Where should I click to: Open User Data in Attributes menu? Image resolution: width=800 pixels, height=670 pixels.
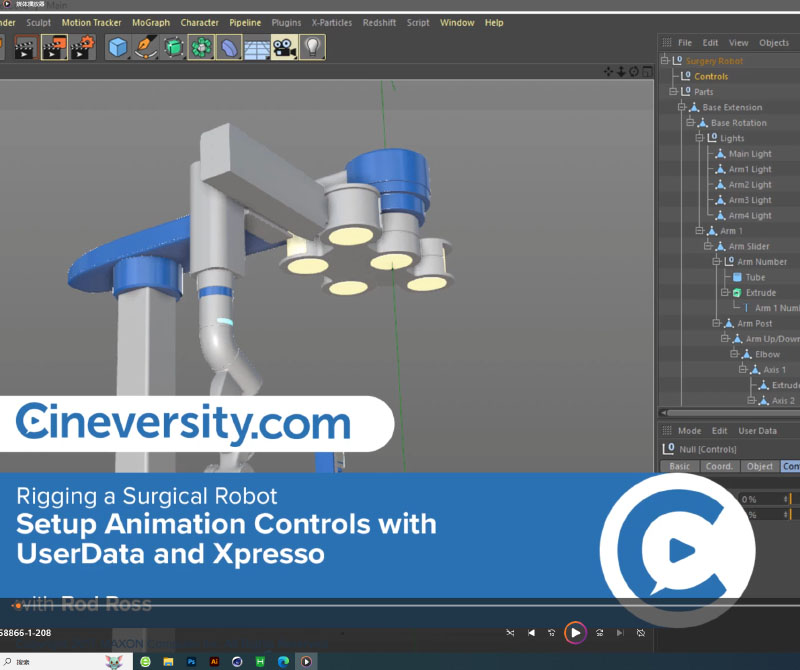[757, 431]
